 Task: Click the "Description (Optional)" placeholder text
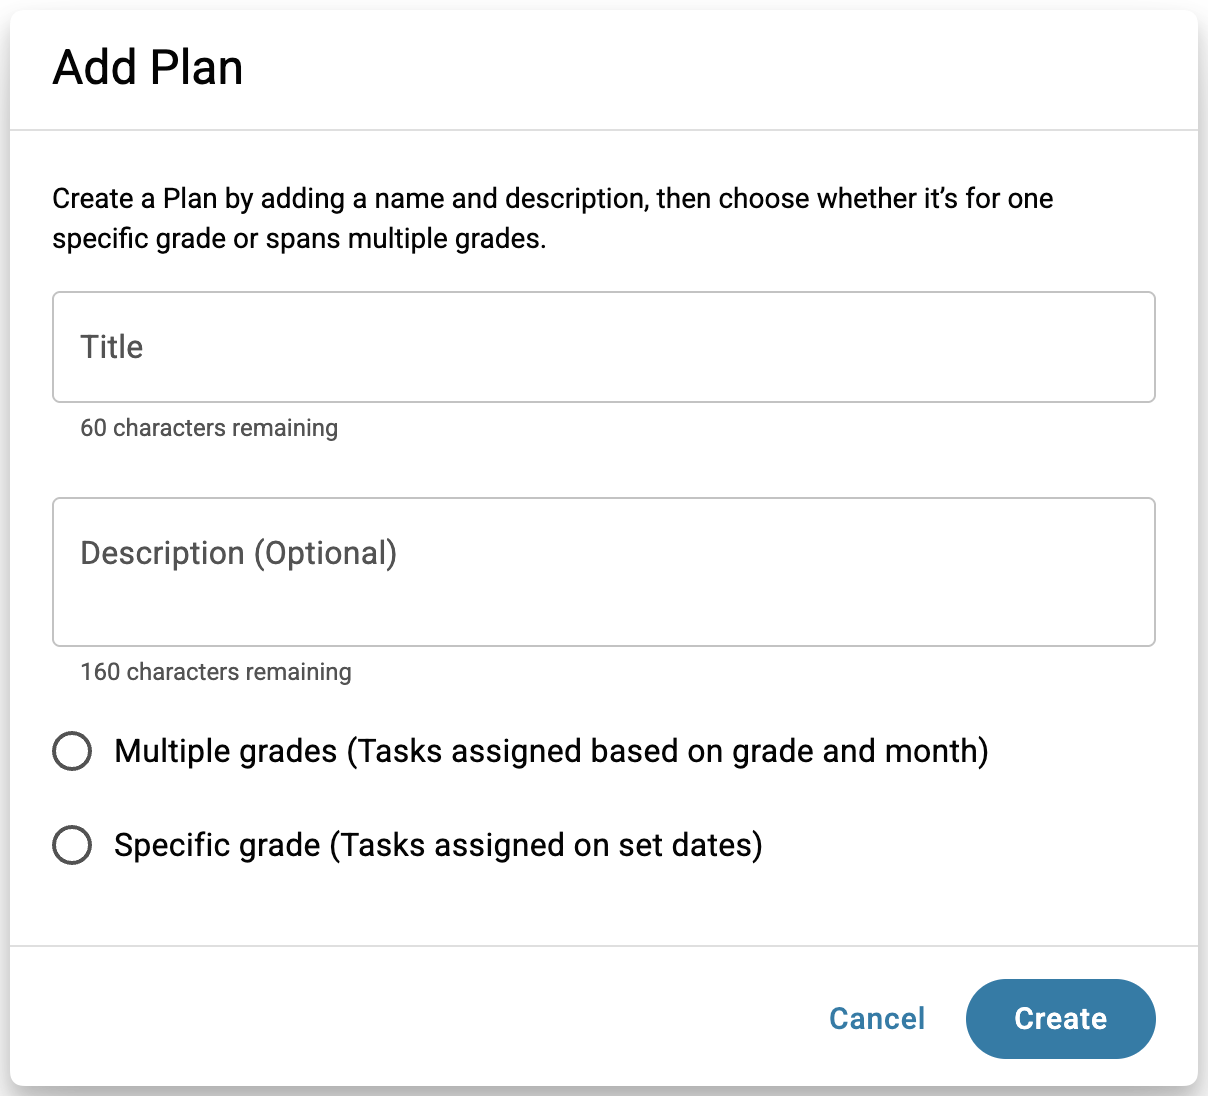click(x=239, y=553)
